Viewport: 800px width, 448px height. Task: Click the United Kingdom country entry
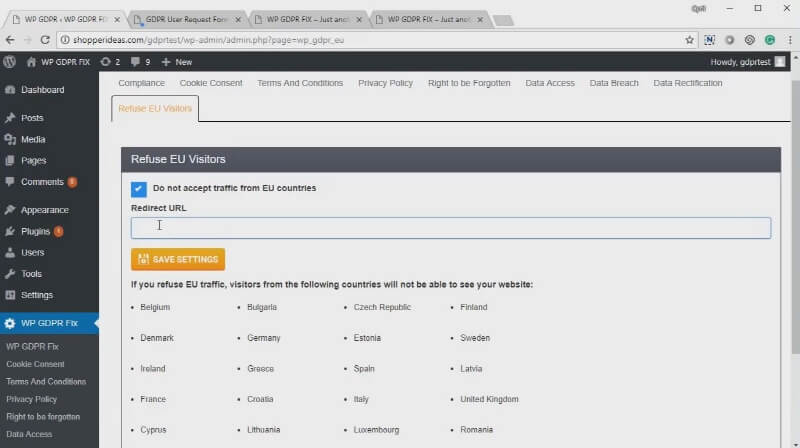(x=489, y=399)
